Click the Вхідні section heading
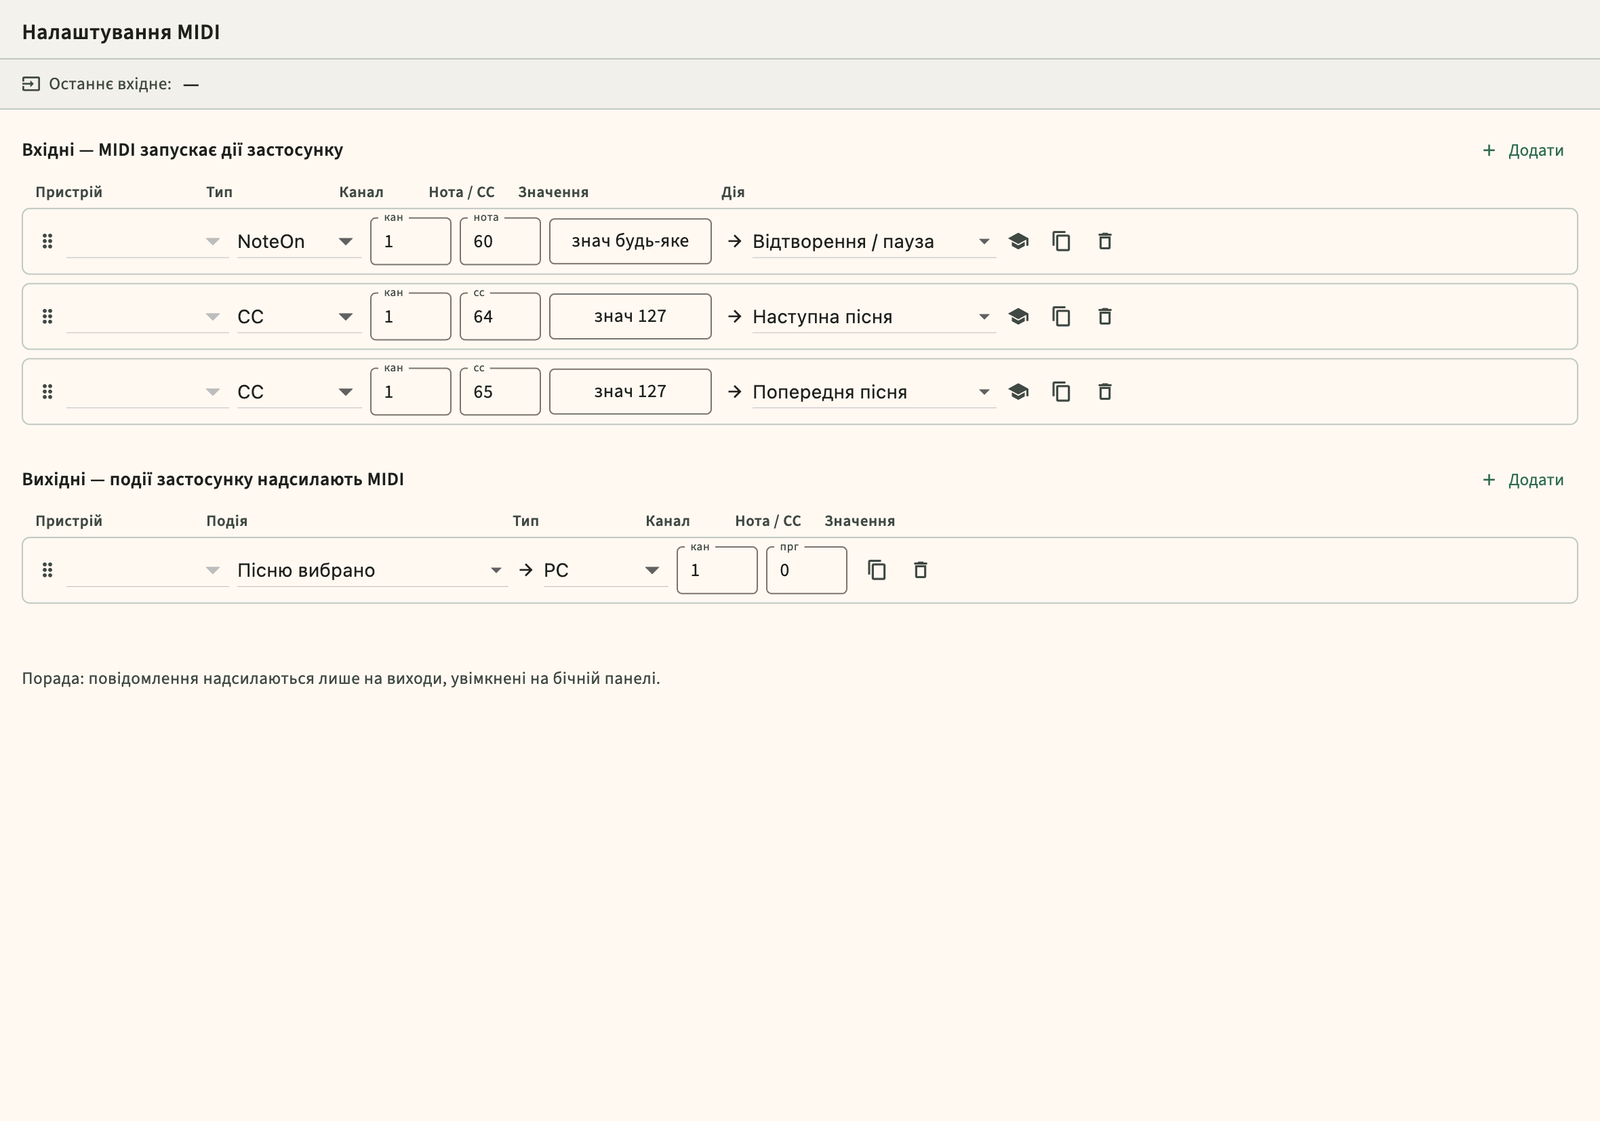The image size is (1600, 1121). (182, 150)
